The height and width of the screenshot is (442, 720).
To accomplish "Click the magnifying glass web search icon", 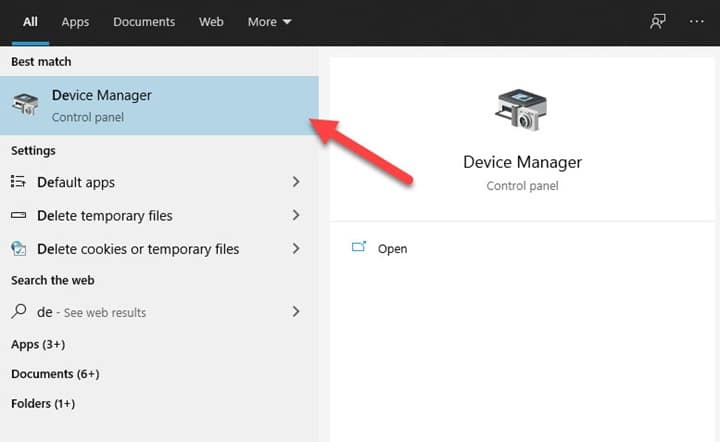I will coord(18,311).
